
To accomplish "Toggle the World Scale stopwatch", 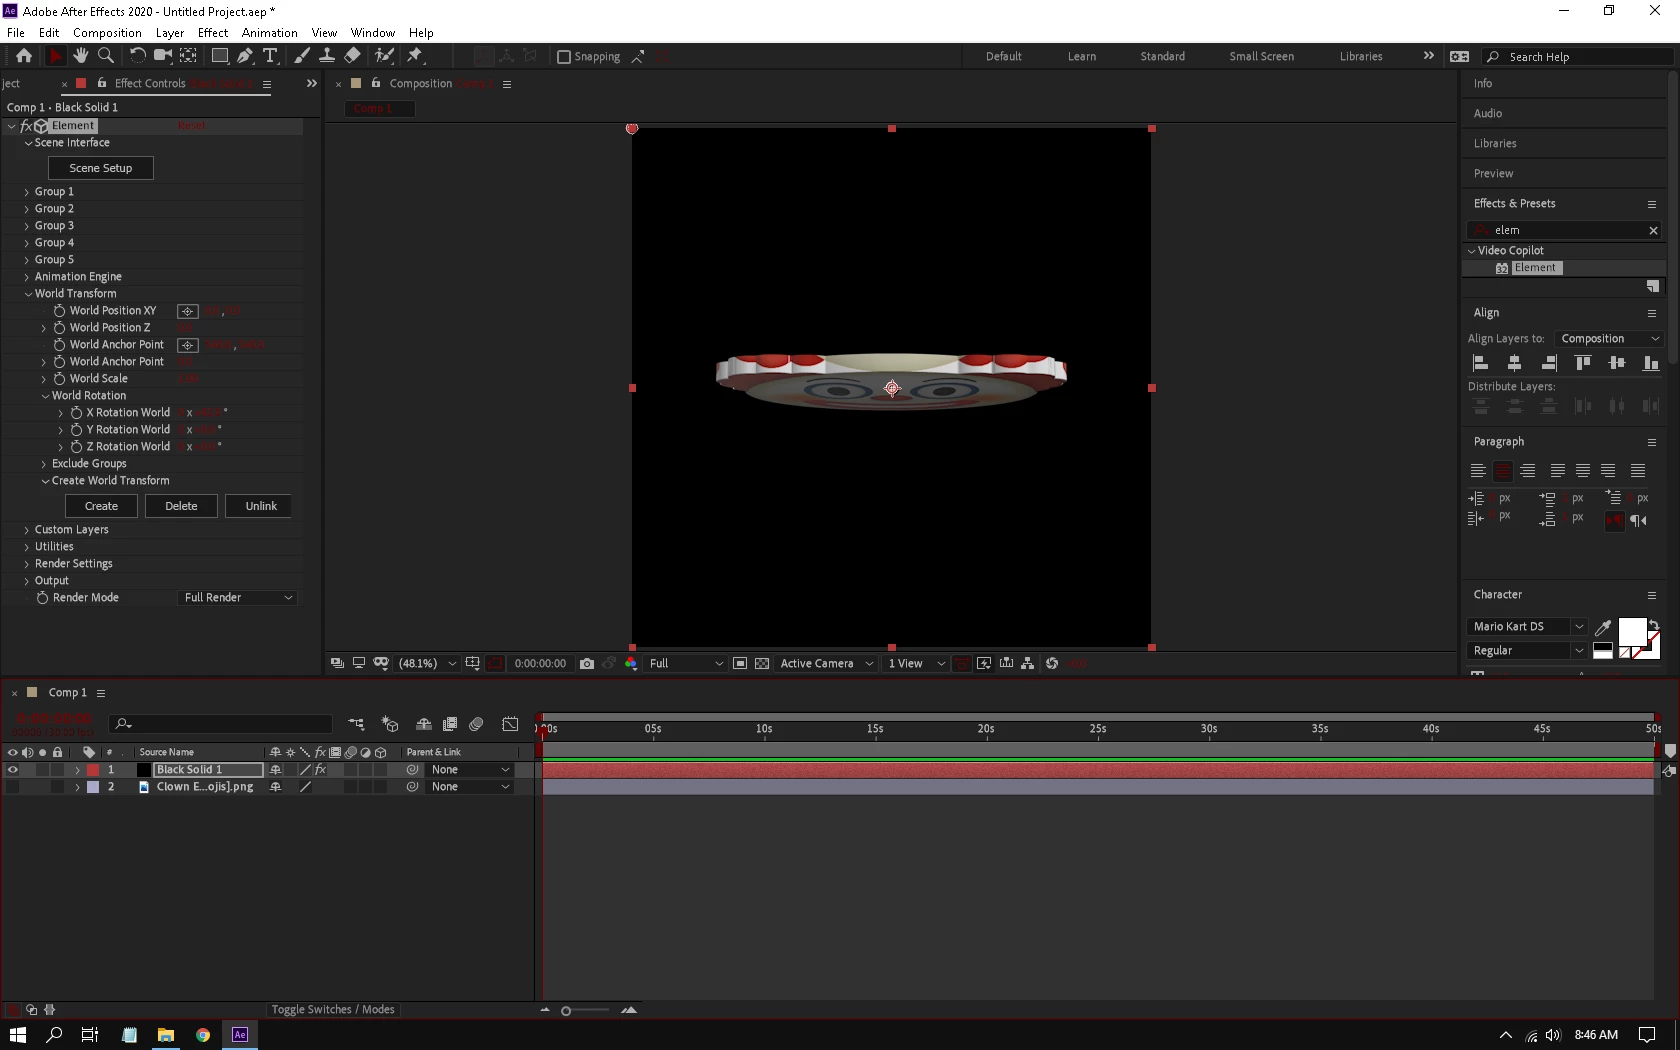I will pyautogui.click(x=60, y=379).
